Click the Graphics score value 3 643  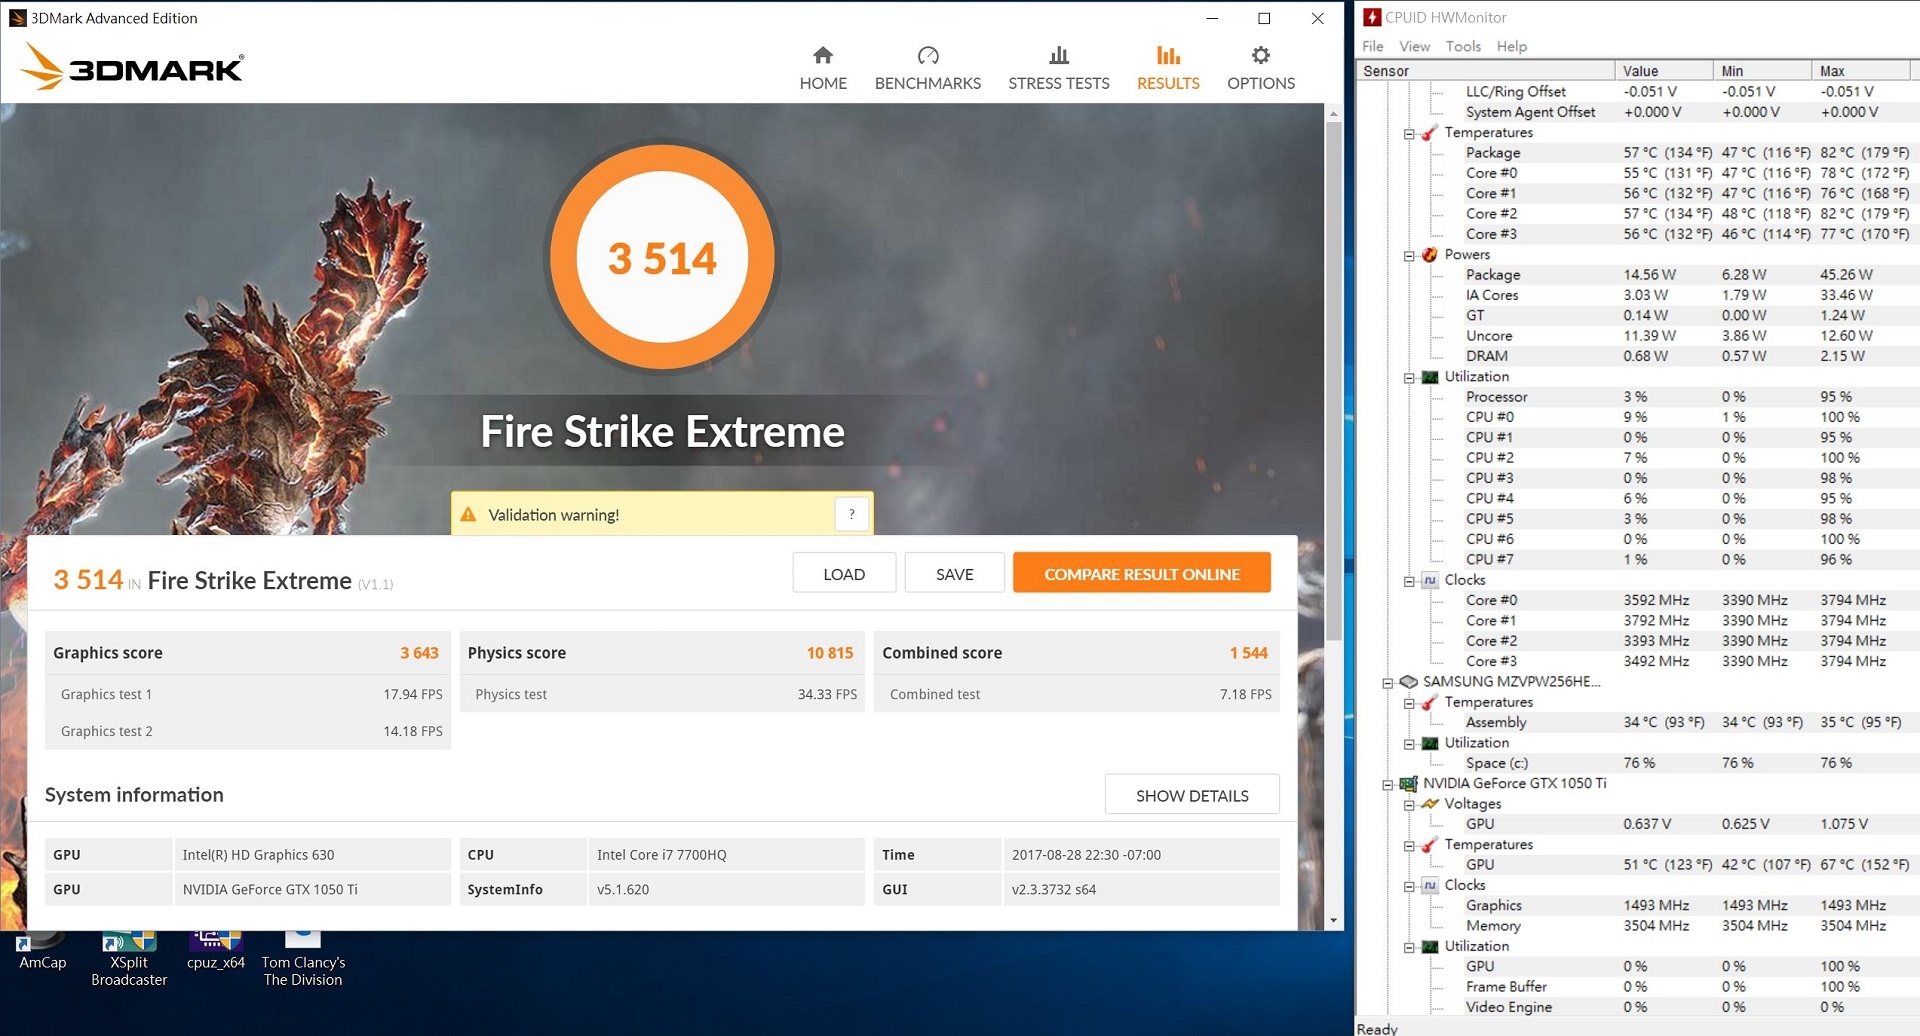point(419,653)
